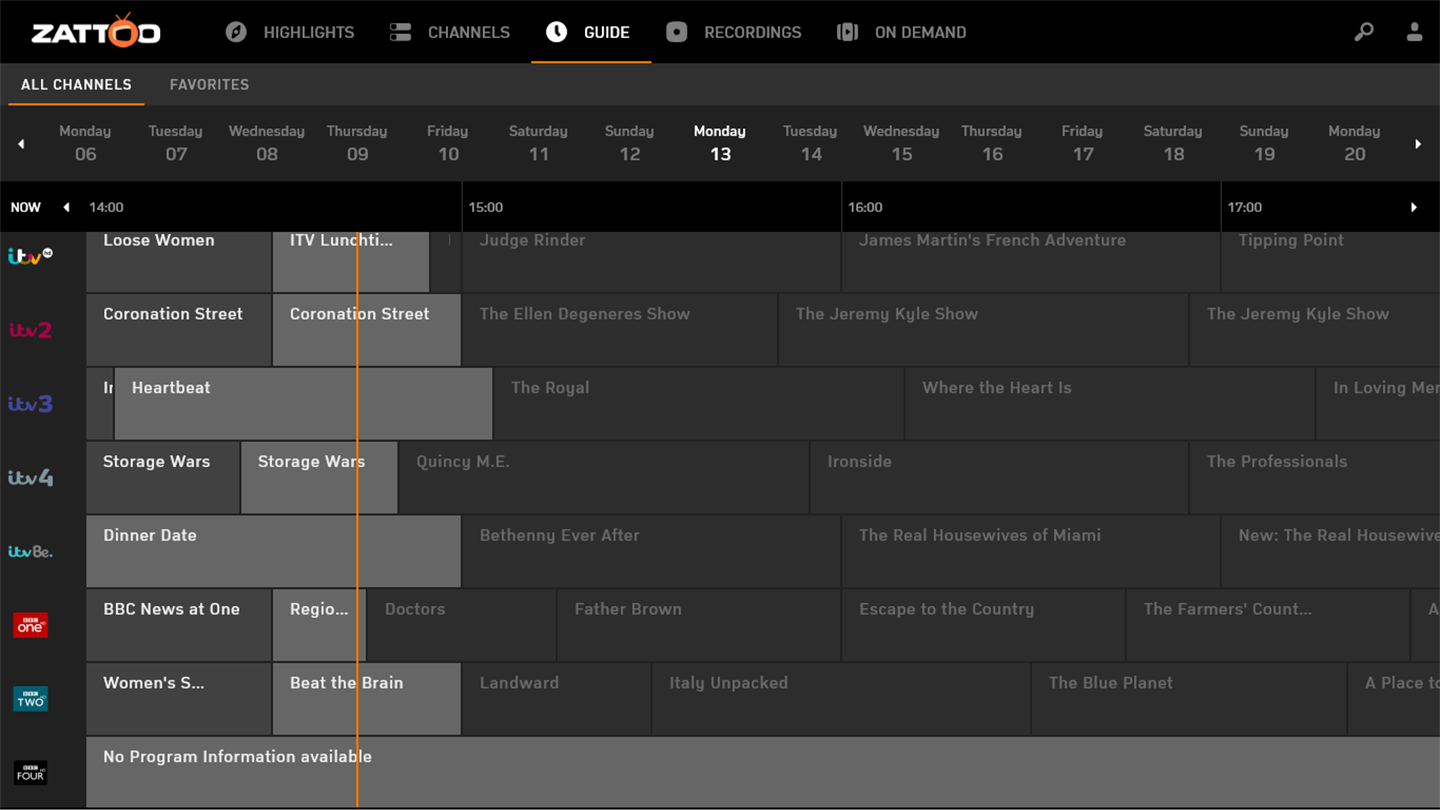Viewport: 1440px width, 810px height.
Task: Go to previous dates with left arrow
Action: (x=21, y=144)
